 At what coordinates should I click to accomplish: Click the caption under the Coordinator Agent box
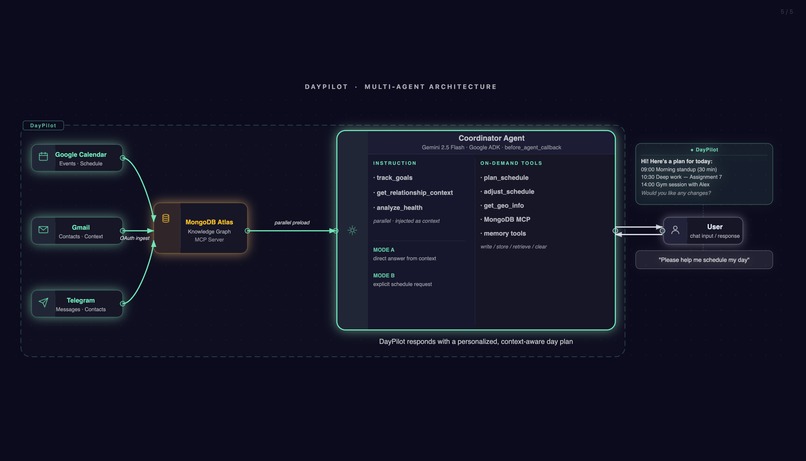point(476,341)
